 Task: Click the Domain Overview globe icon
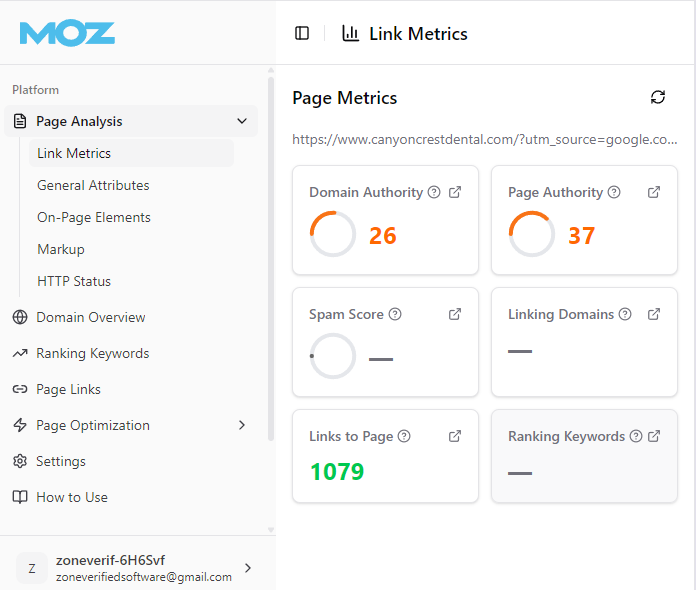[x=20, y=317]
